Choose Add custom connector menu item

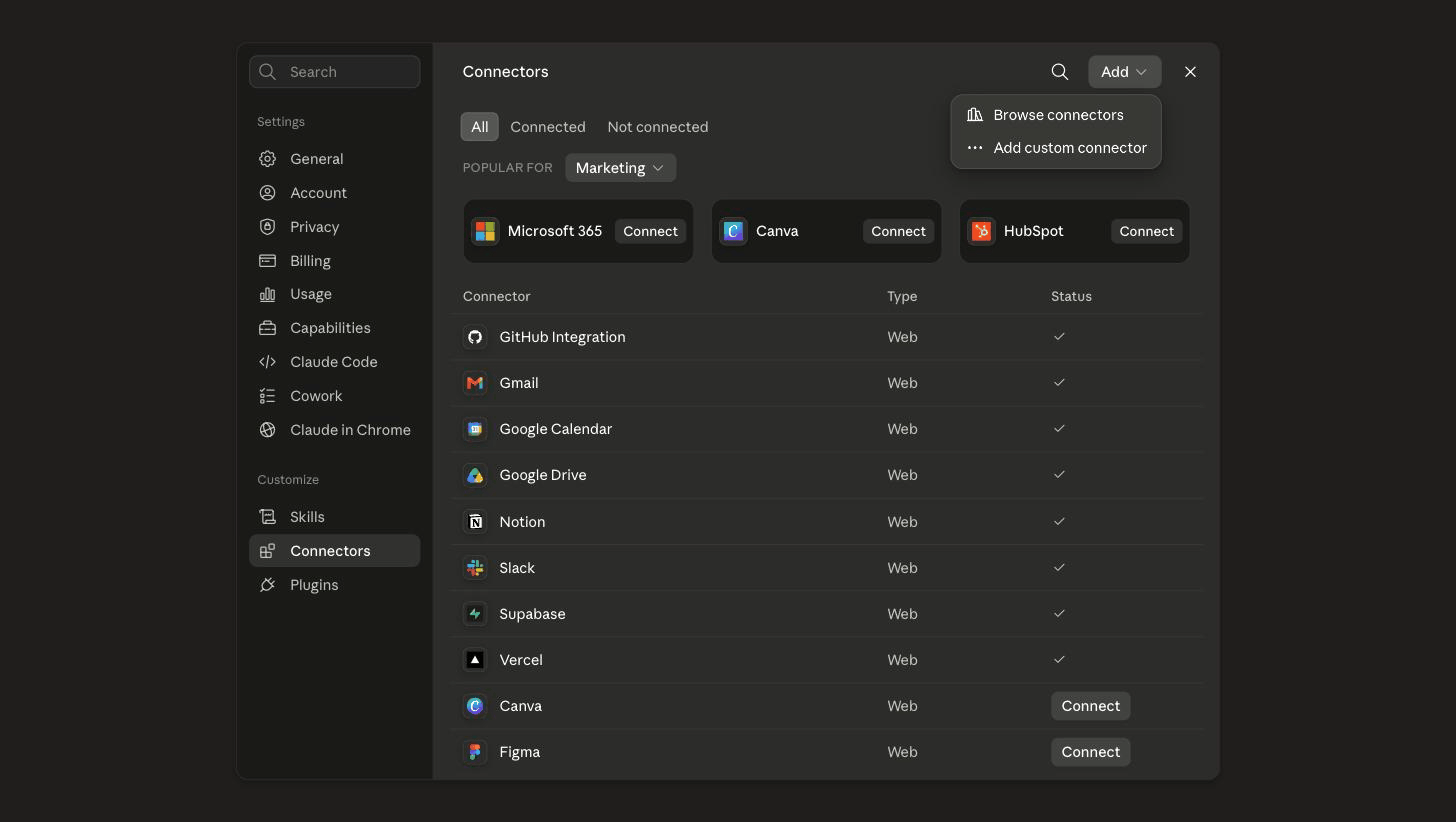click(1056, 148)
